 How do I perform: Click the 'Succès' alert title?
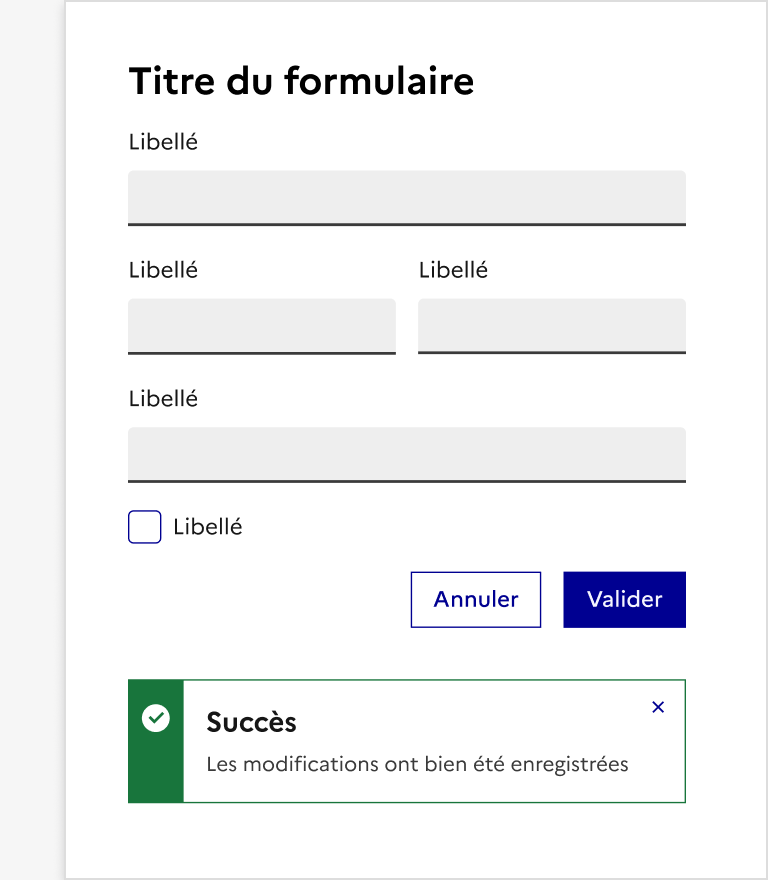(x=252, y=722)
